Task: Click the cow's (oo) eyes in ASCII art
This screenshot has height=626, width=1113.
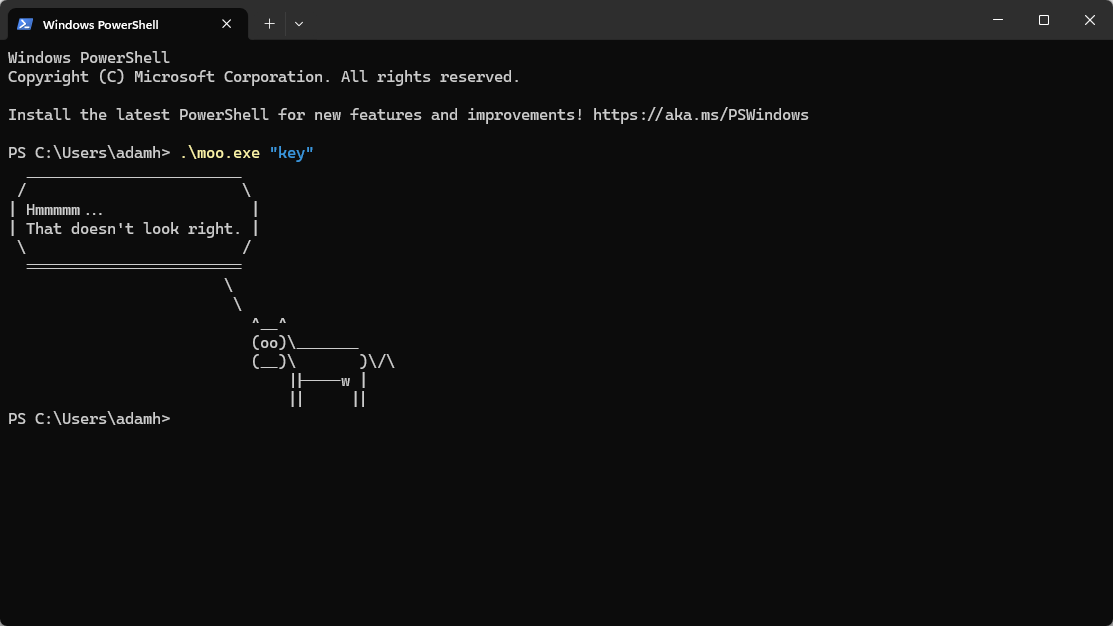Action: coord(269,344)
